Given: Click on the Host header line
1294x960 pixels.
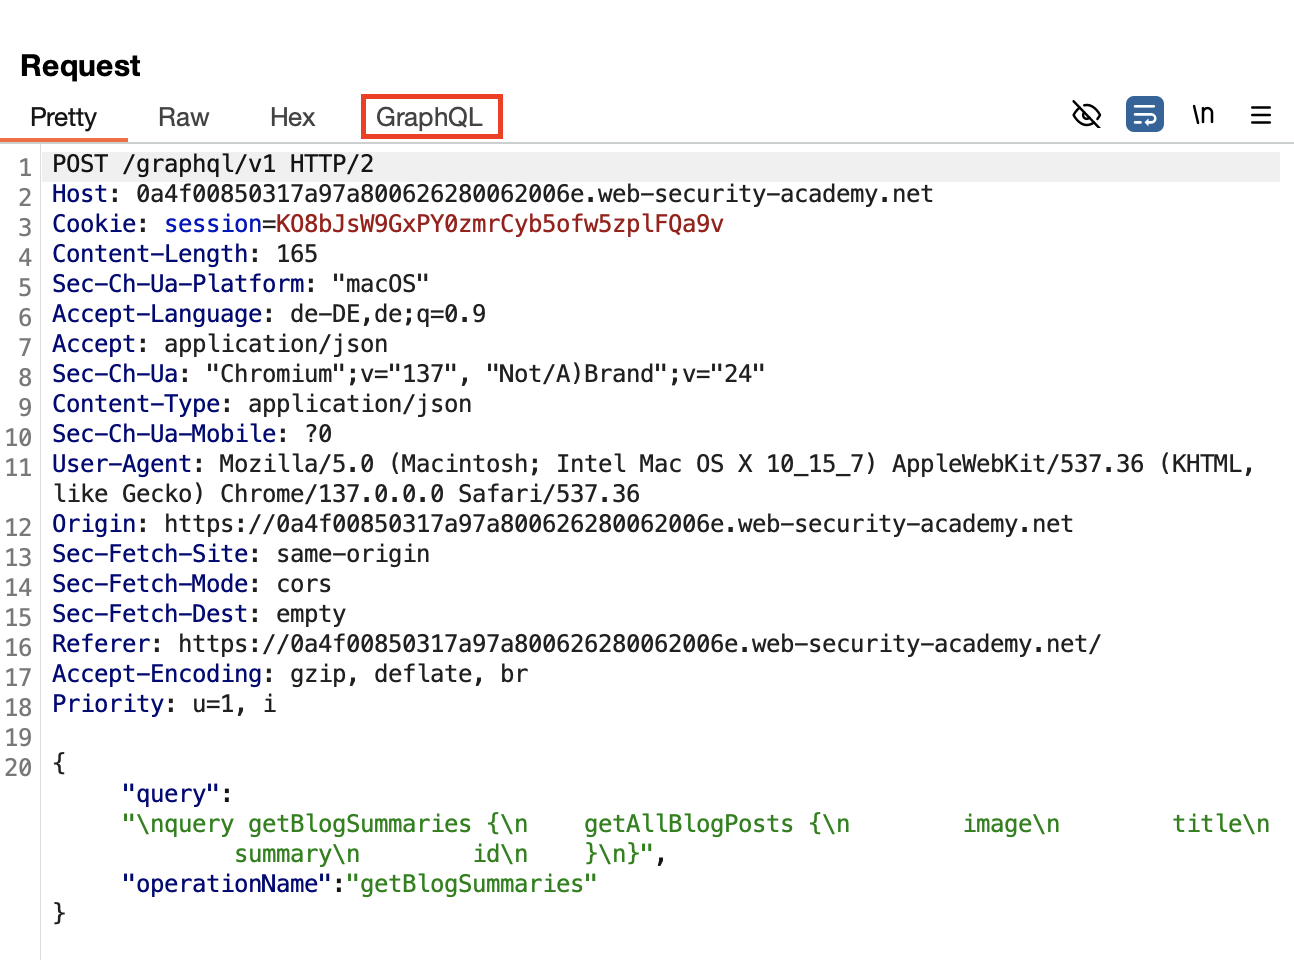Looking at the screenshot, I should 492,194.
